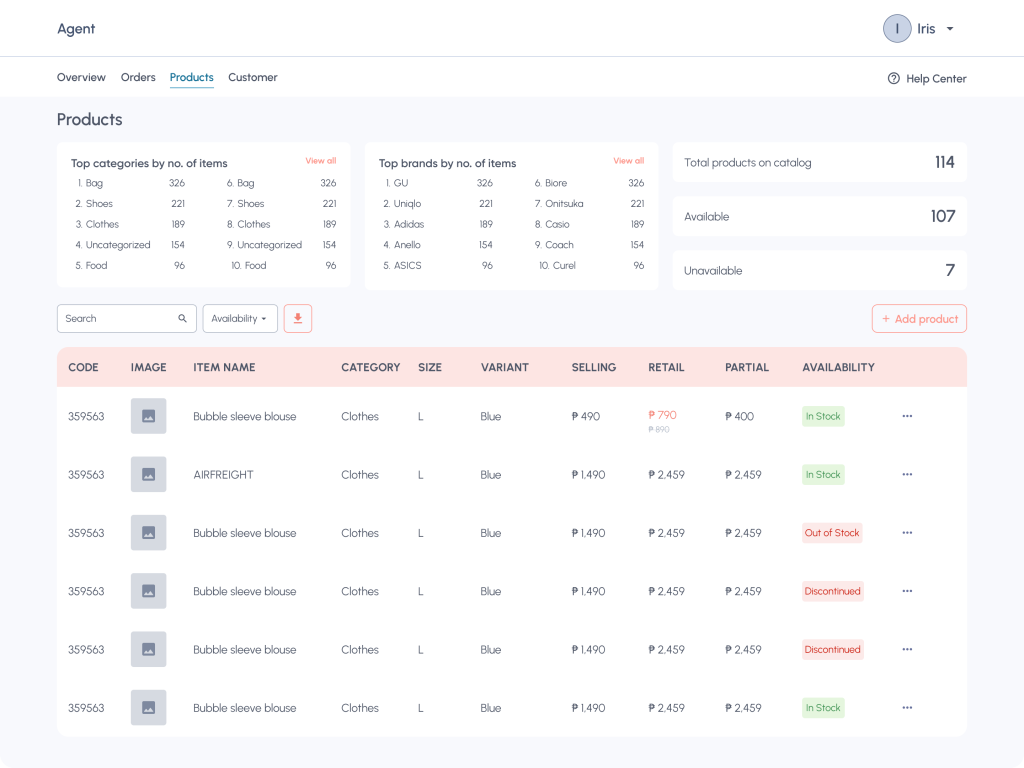
Task: View all top brands
Action: (x=628, y=161)
